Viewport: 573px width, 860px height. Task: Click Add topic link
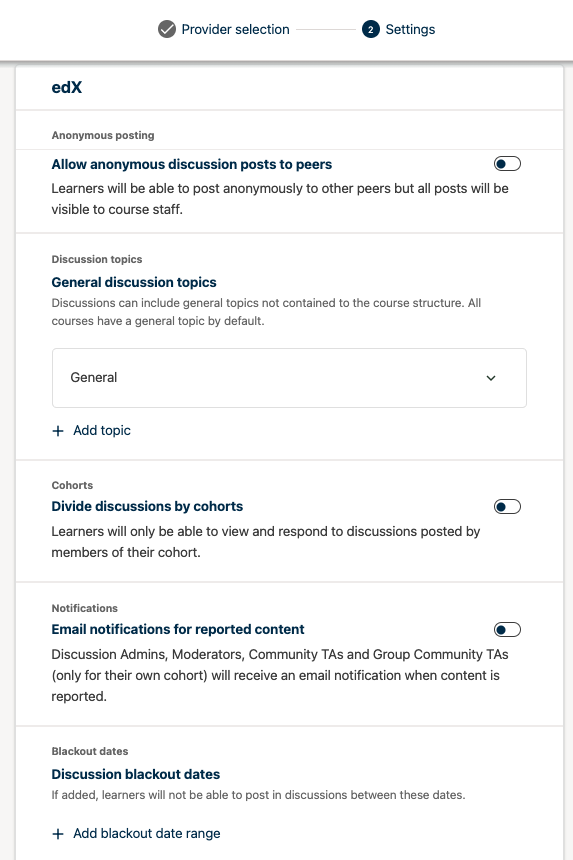[102, 431]
